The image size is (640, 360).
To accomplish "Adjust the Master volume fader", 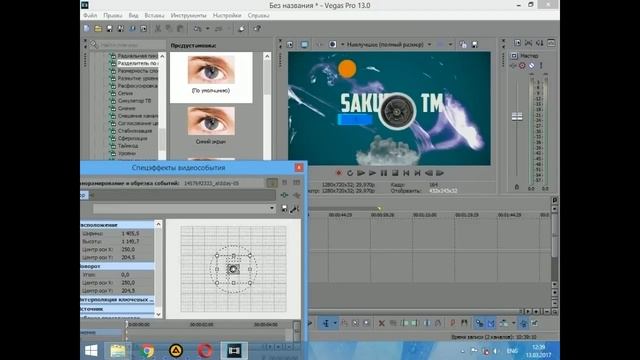I will point(517,116).
